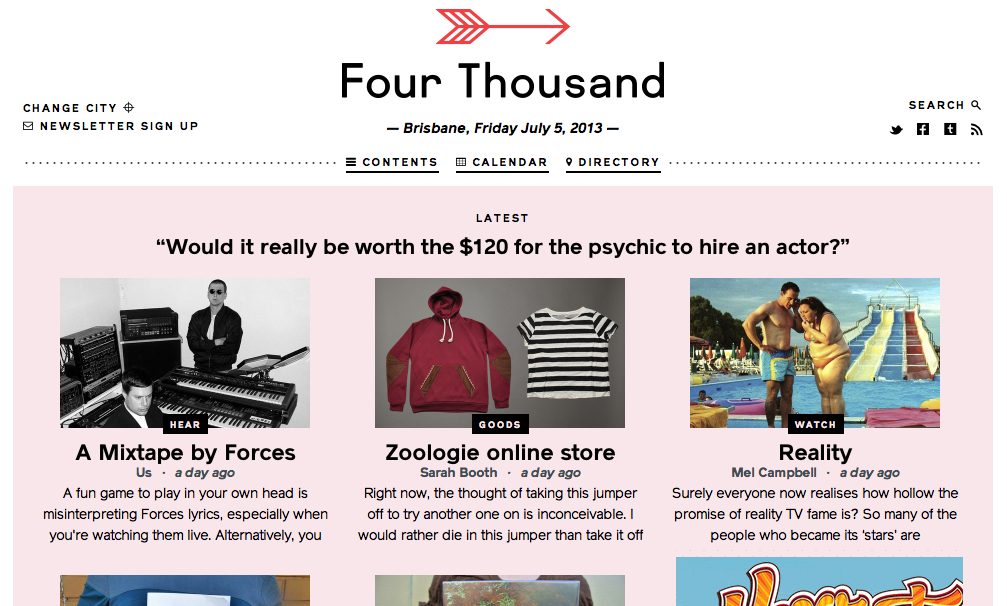Open the Calendar menu item
1007x606 pixels.
502,162
